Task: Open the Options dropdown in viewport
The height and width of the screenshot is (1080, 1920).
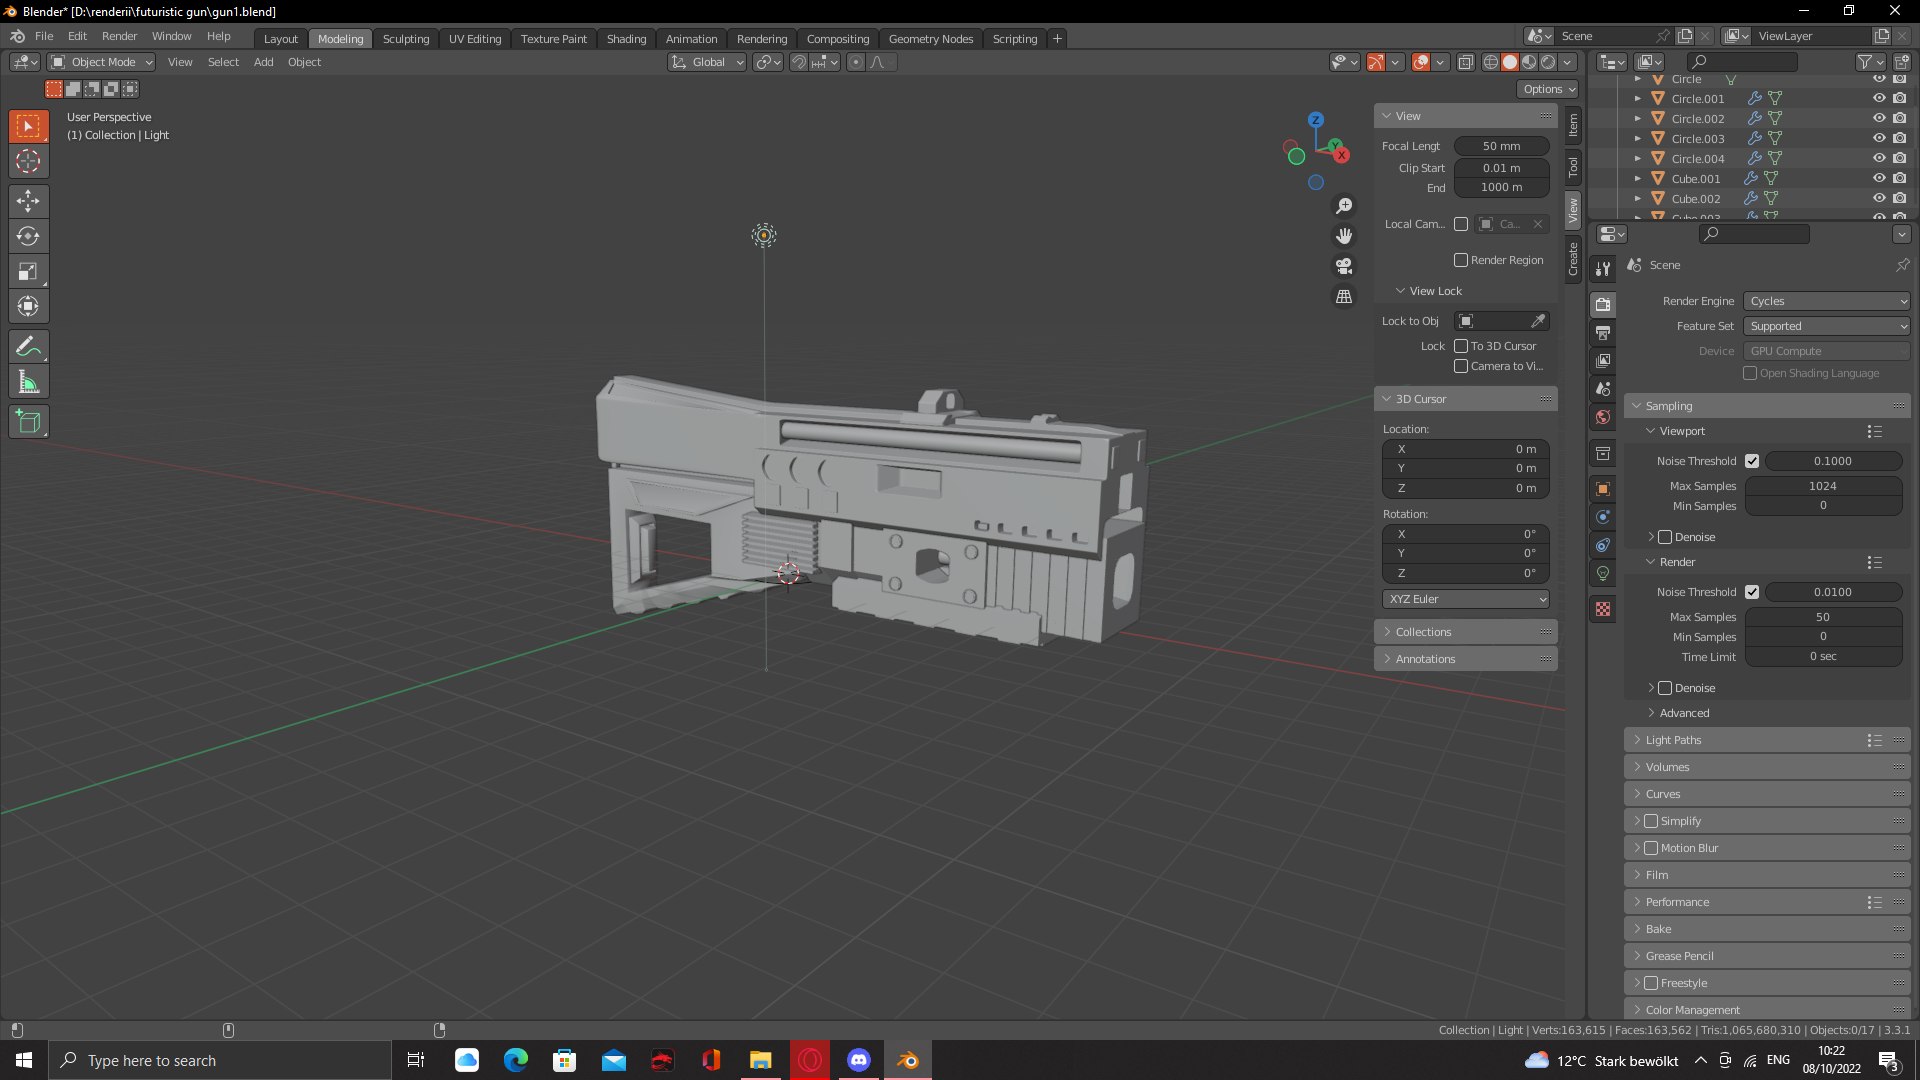Action: 1548,89
